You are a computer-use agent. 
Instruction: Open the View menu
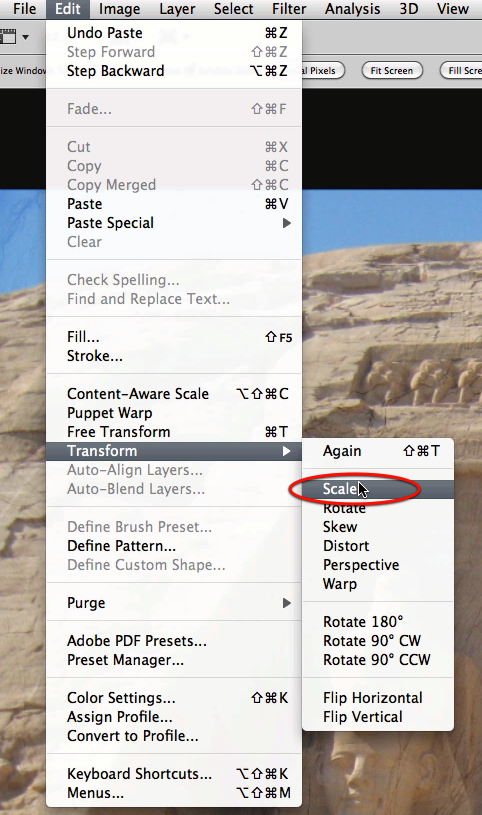coord(452,9)
